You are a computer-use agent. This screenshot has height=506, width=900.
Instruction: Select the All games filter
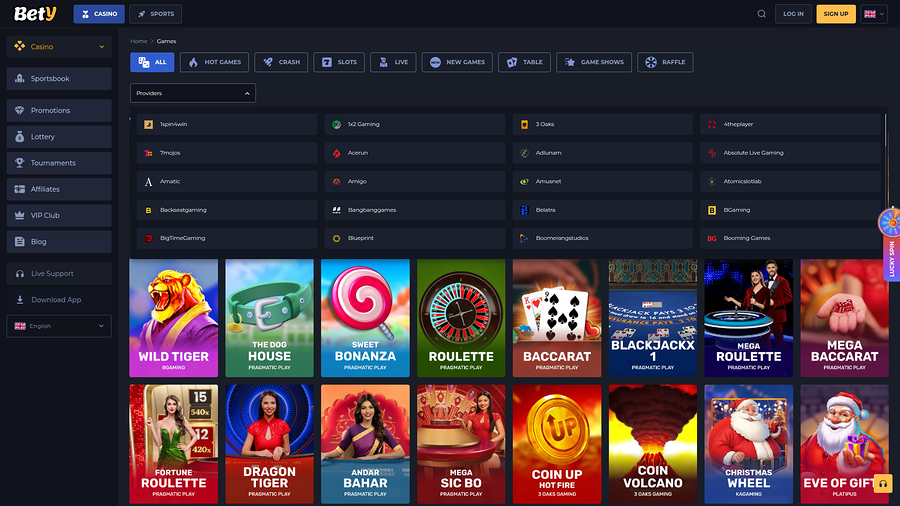coord(152,62)
